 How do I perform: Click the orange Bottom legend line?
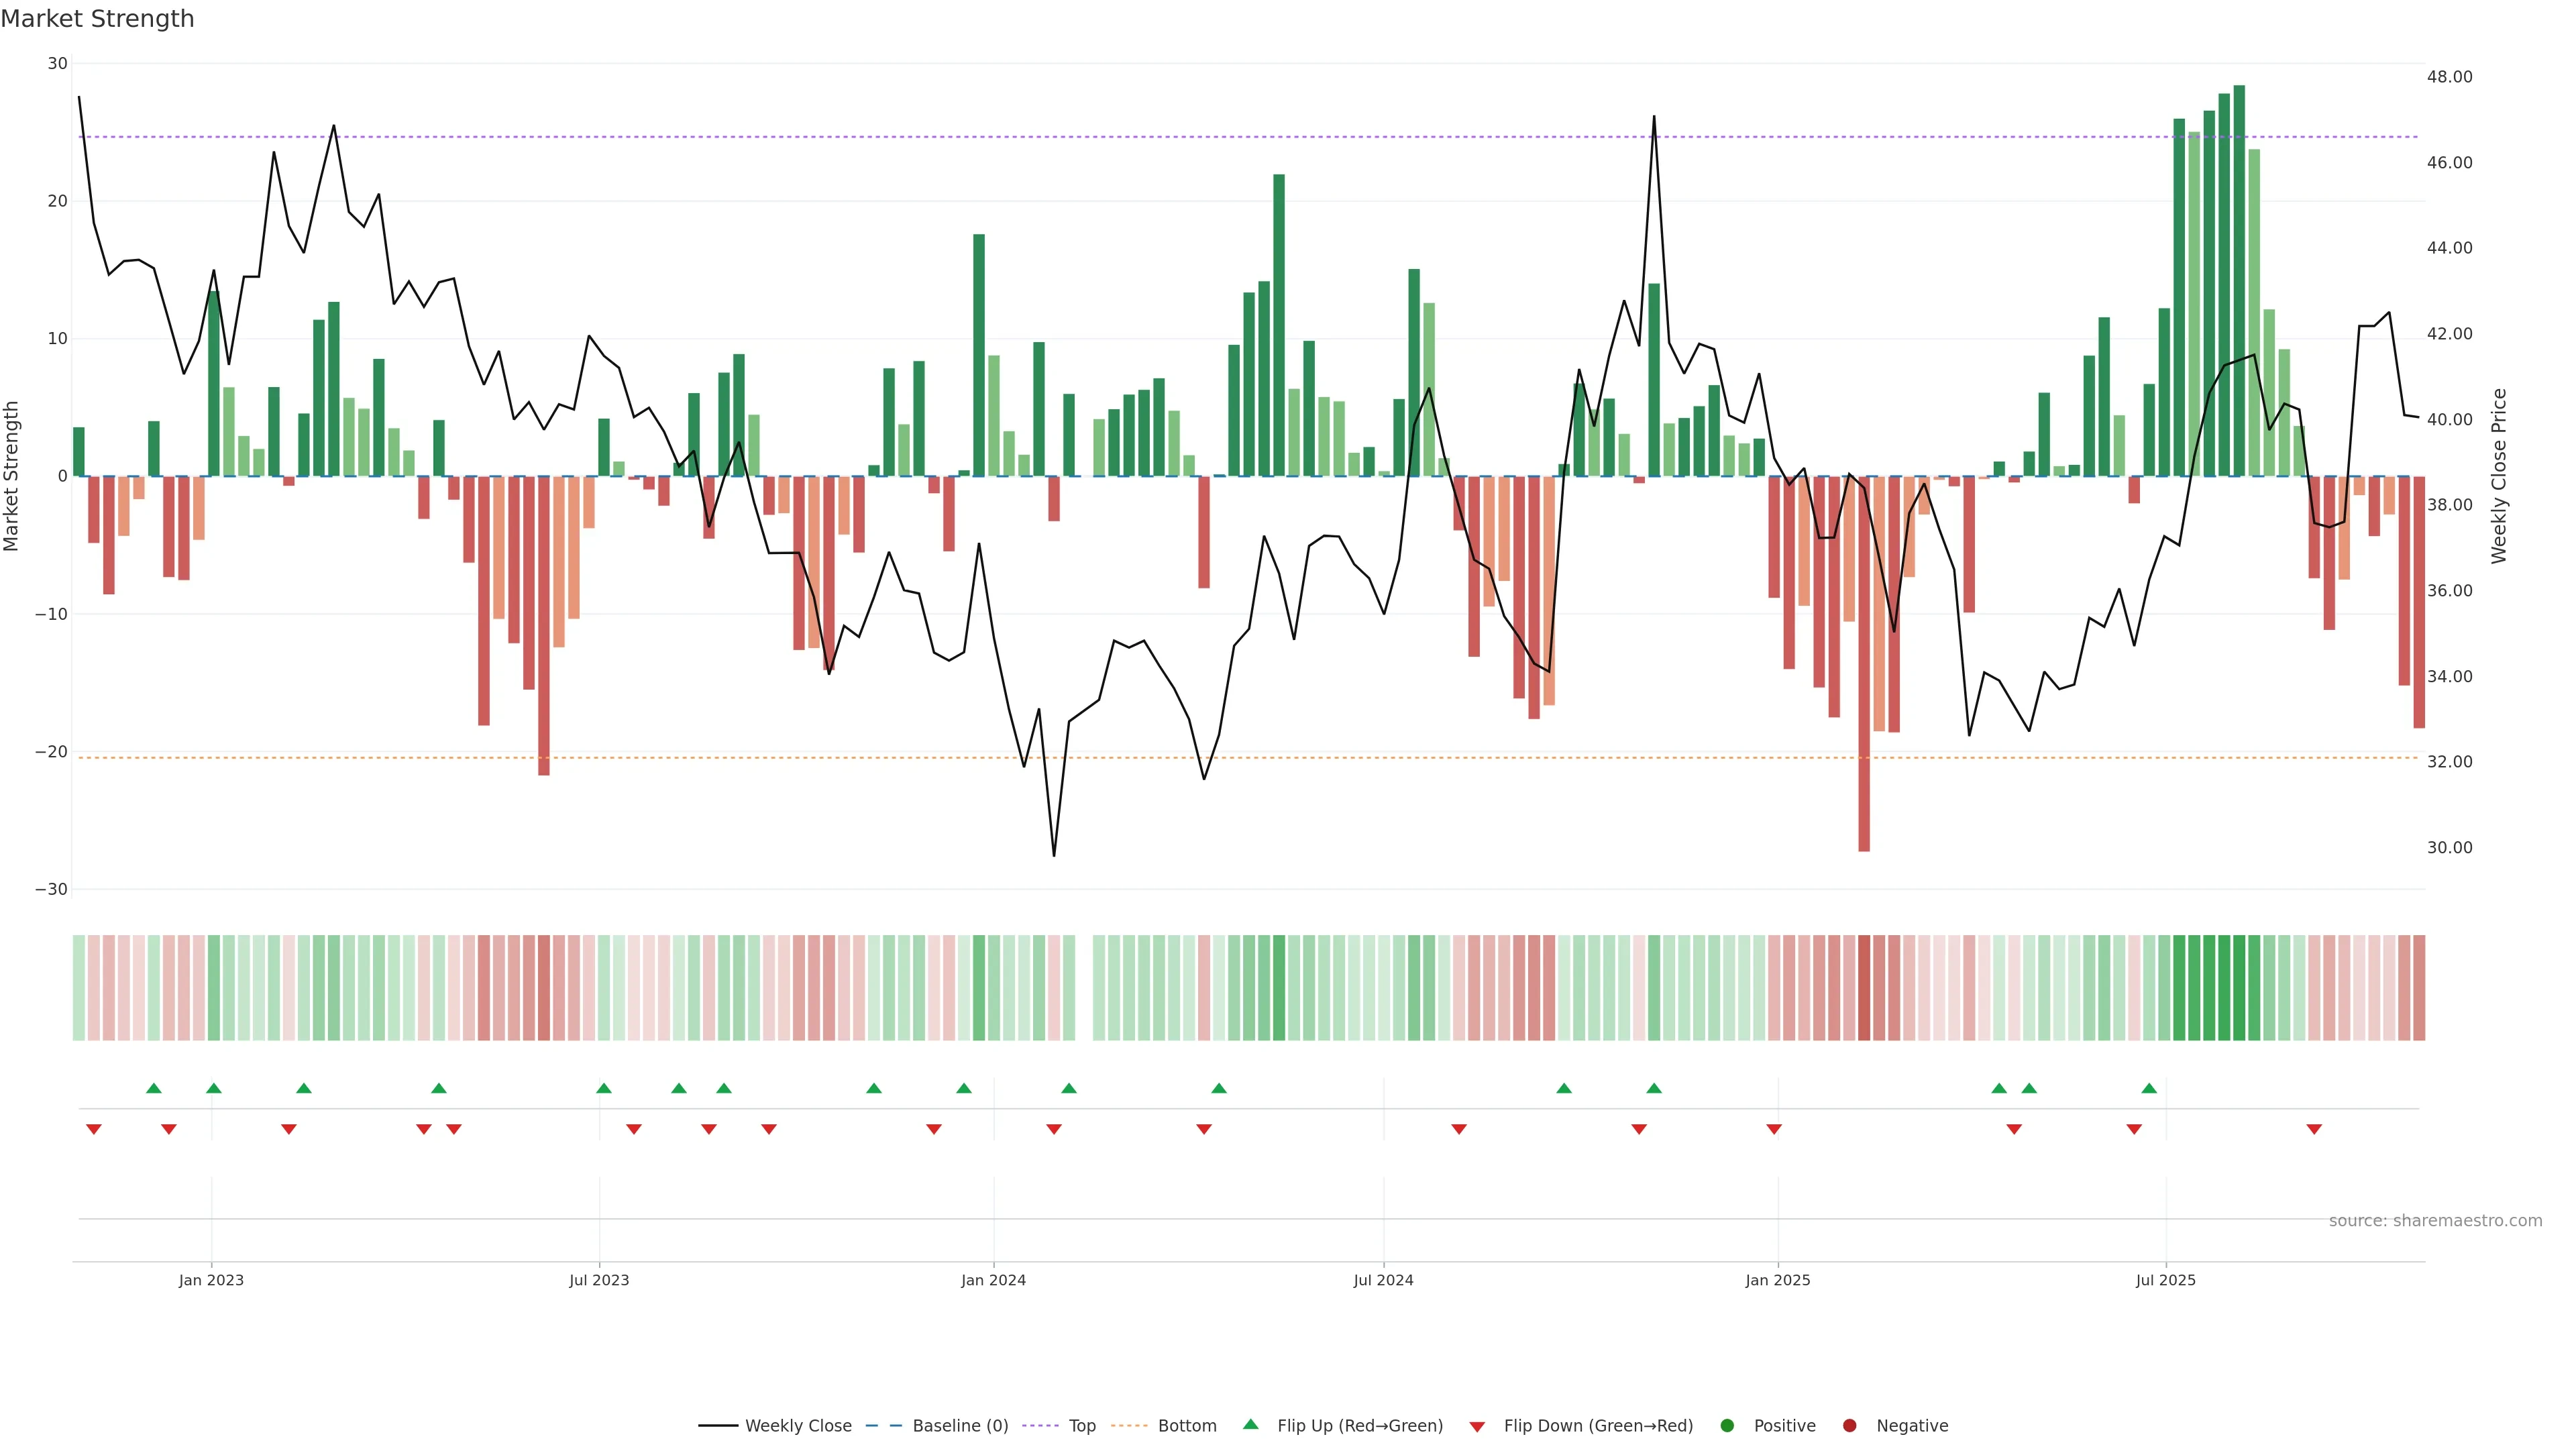(1129, 1426)
